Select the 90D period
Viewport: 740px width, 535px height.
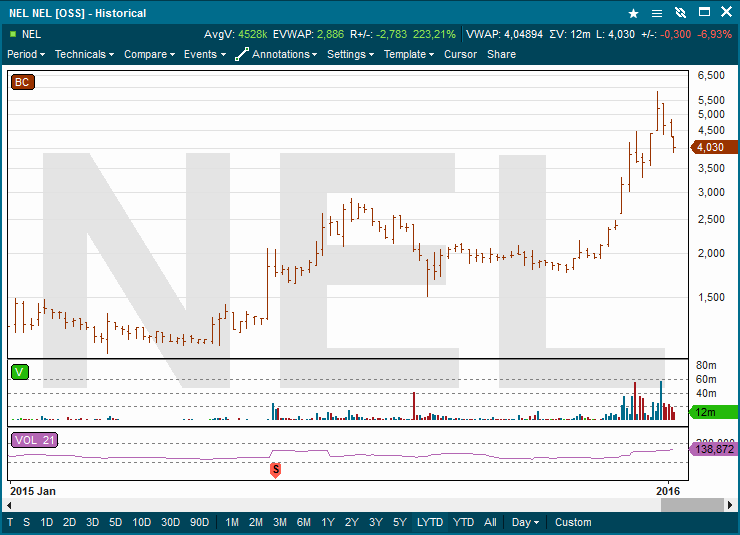(199, 522)
